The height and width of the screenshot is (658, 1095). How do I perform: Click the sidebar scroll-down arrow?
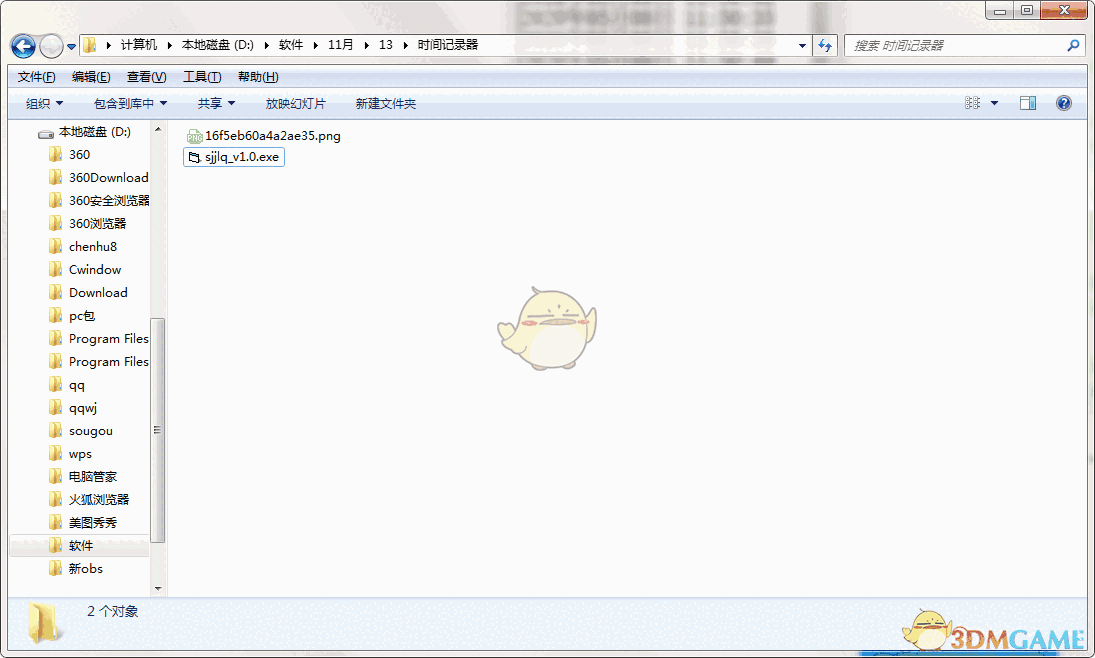pyautogui.click(x=158, y=588)
